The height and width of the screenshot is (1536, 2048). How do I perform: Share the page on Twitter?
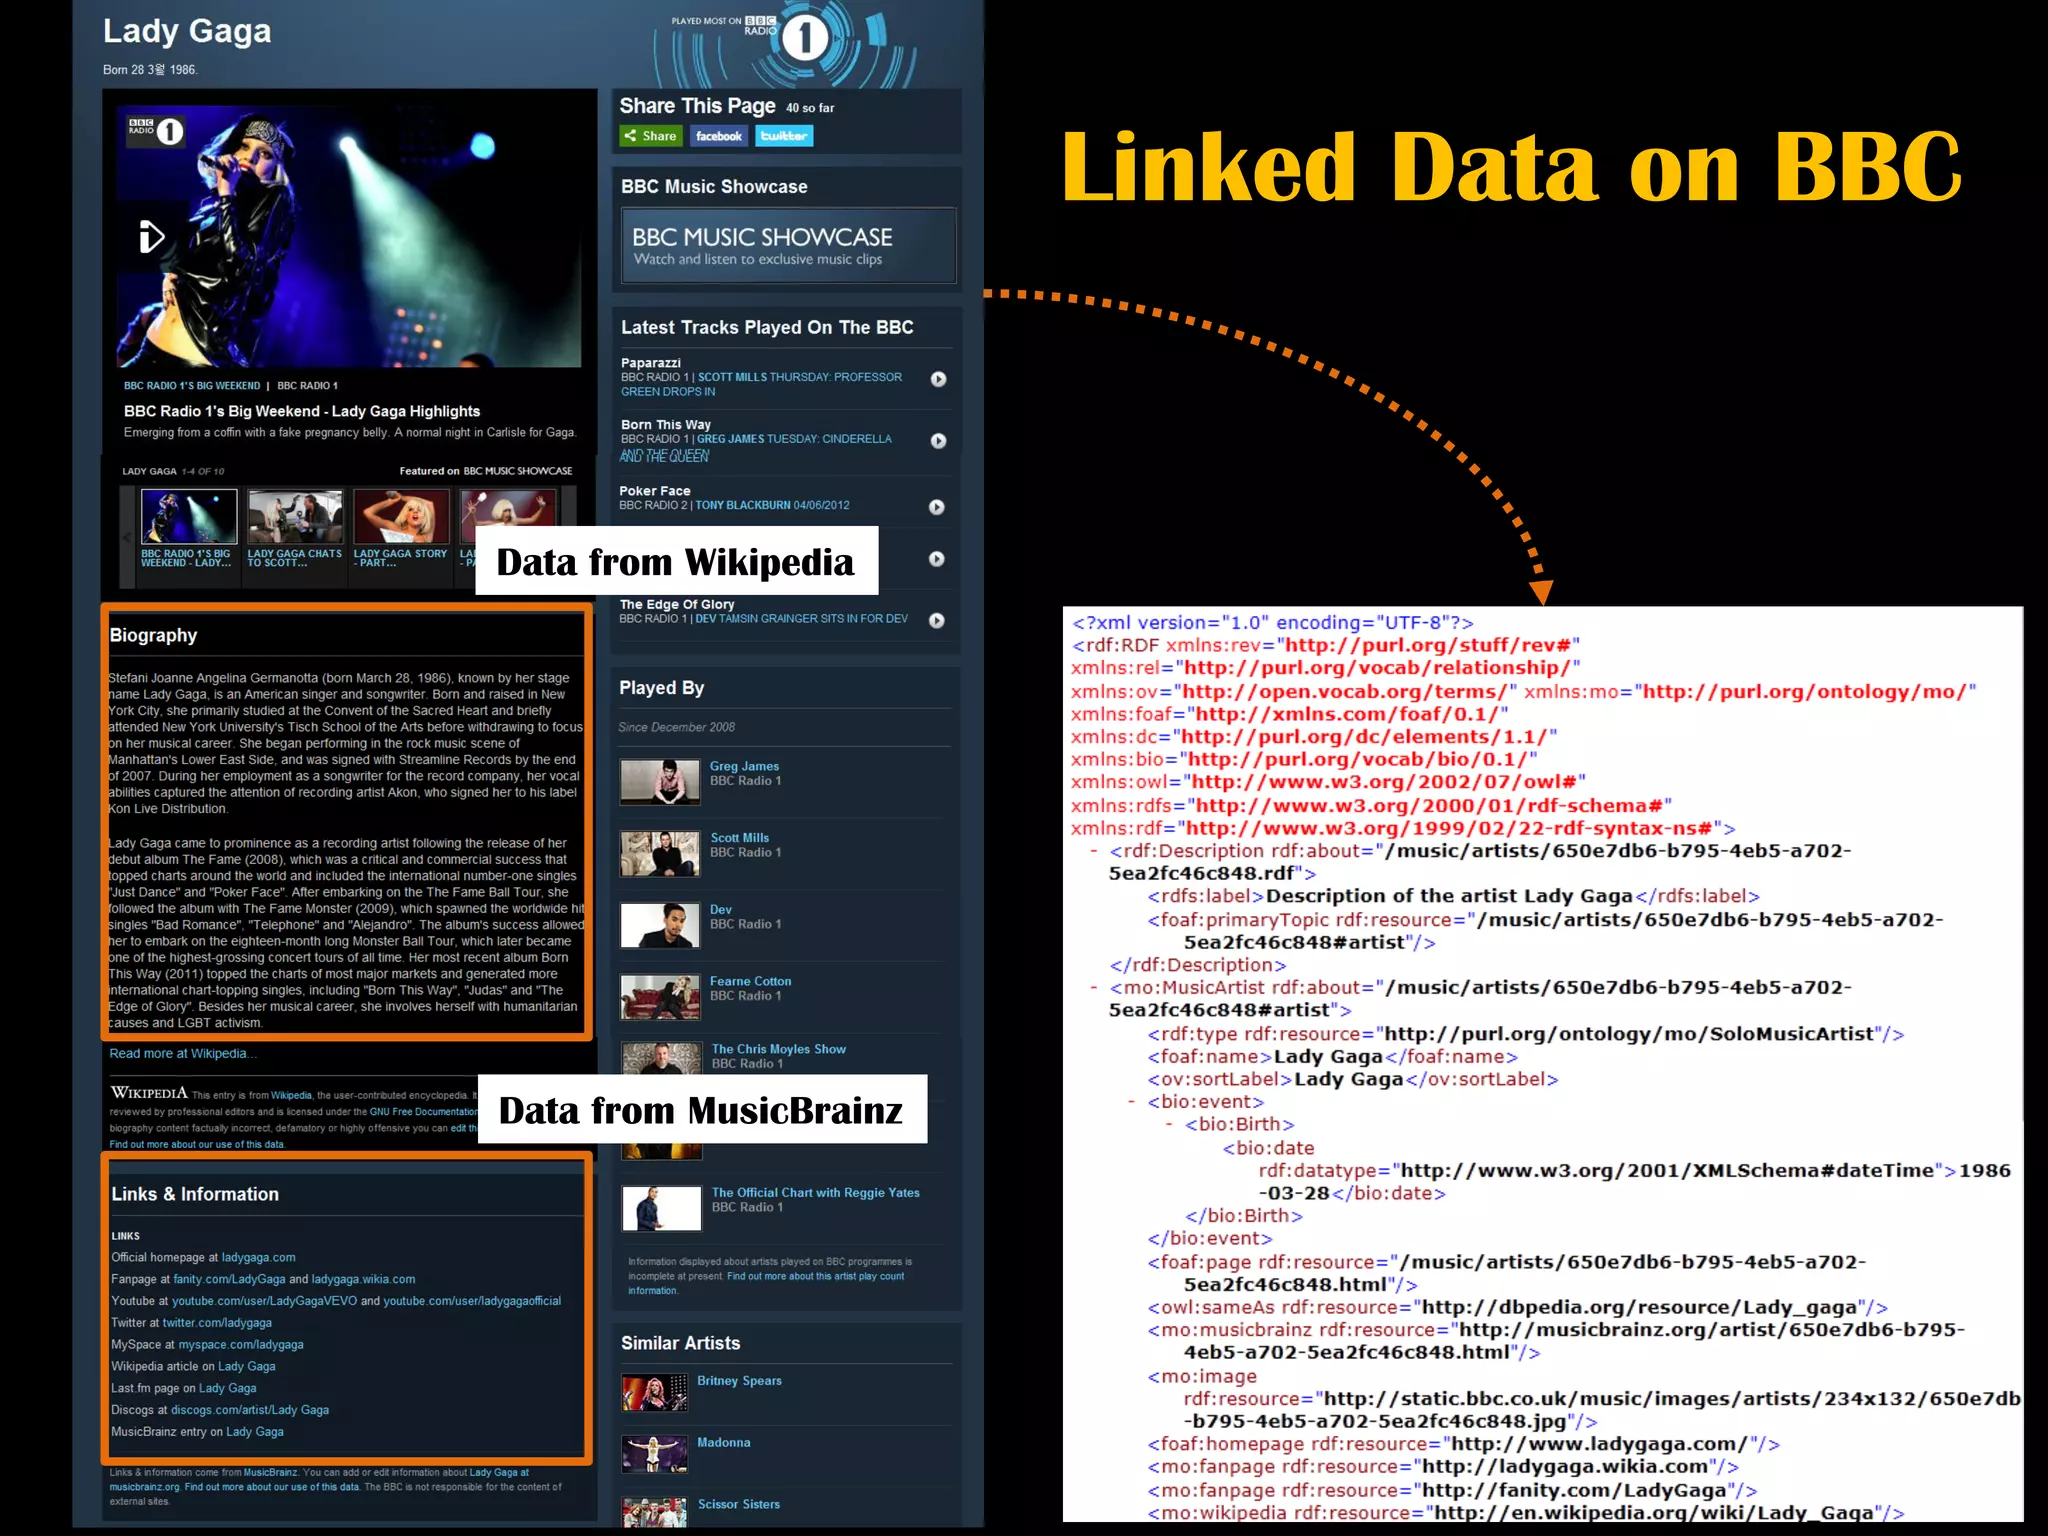(x=784, y=136)
